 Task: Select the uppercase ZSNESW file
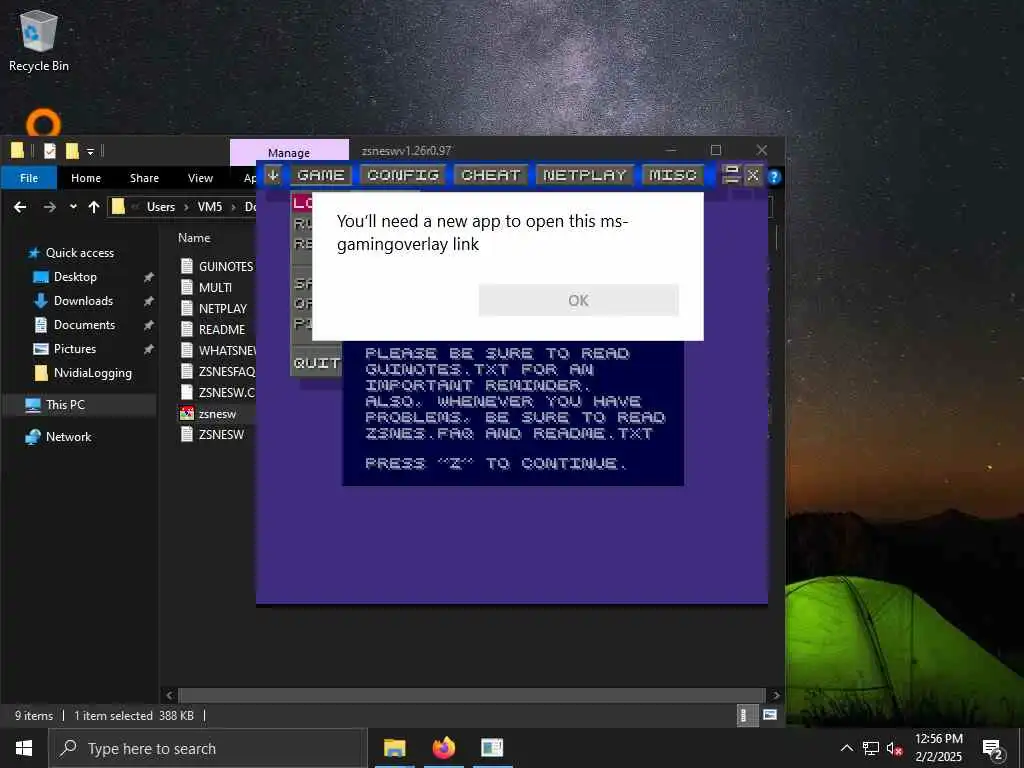point(221,434)
